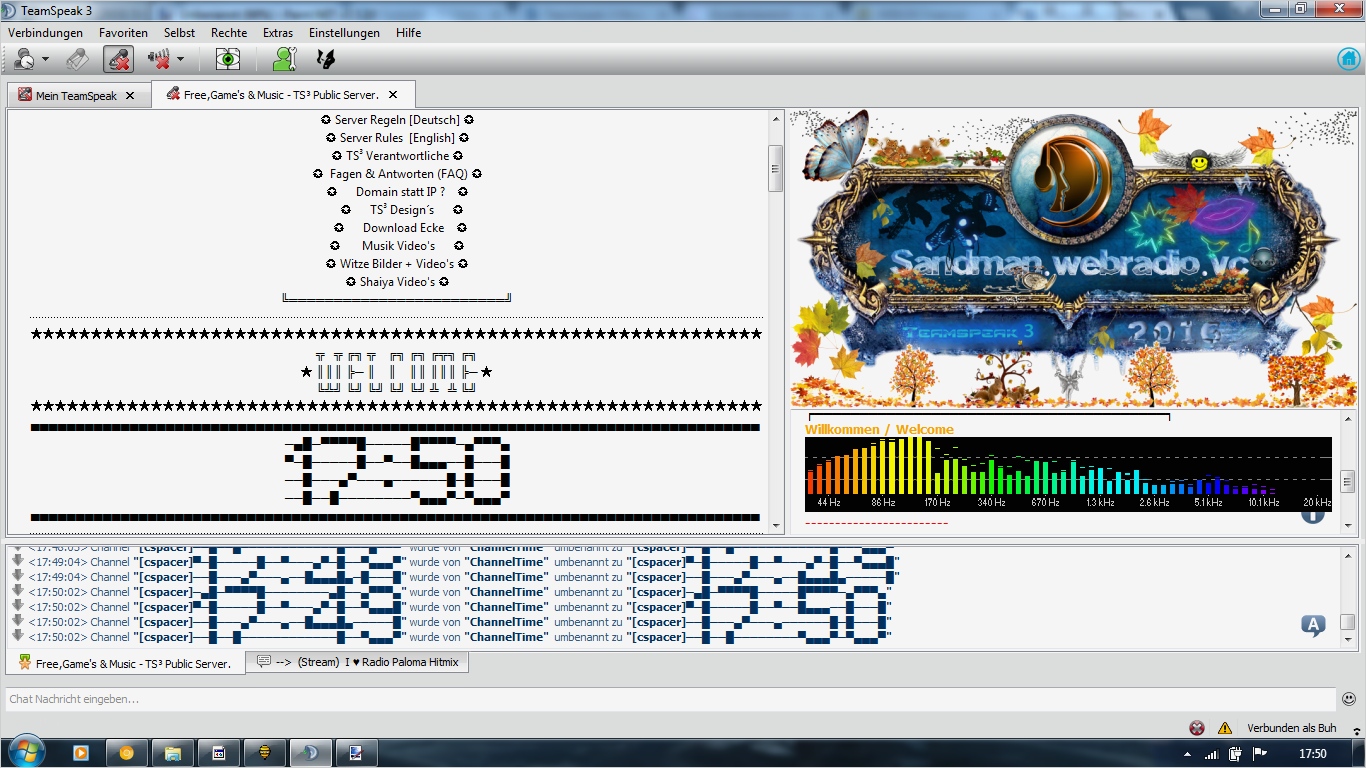Select the Free,Game's & Music tab below the chat log
The image size is (1366, 768).
(x=126, y=663)
